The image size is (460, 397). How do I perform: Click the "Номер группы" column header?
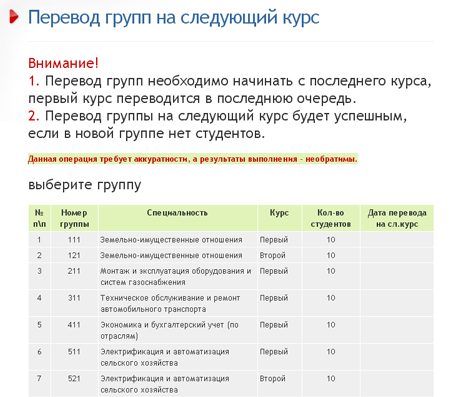click(x=74, y=218)
